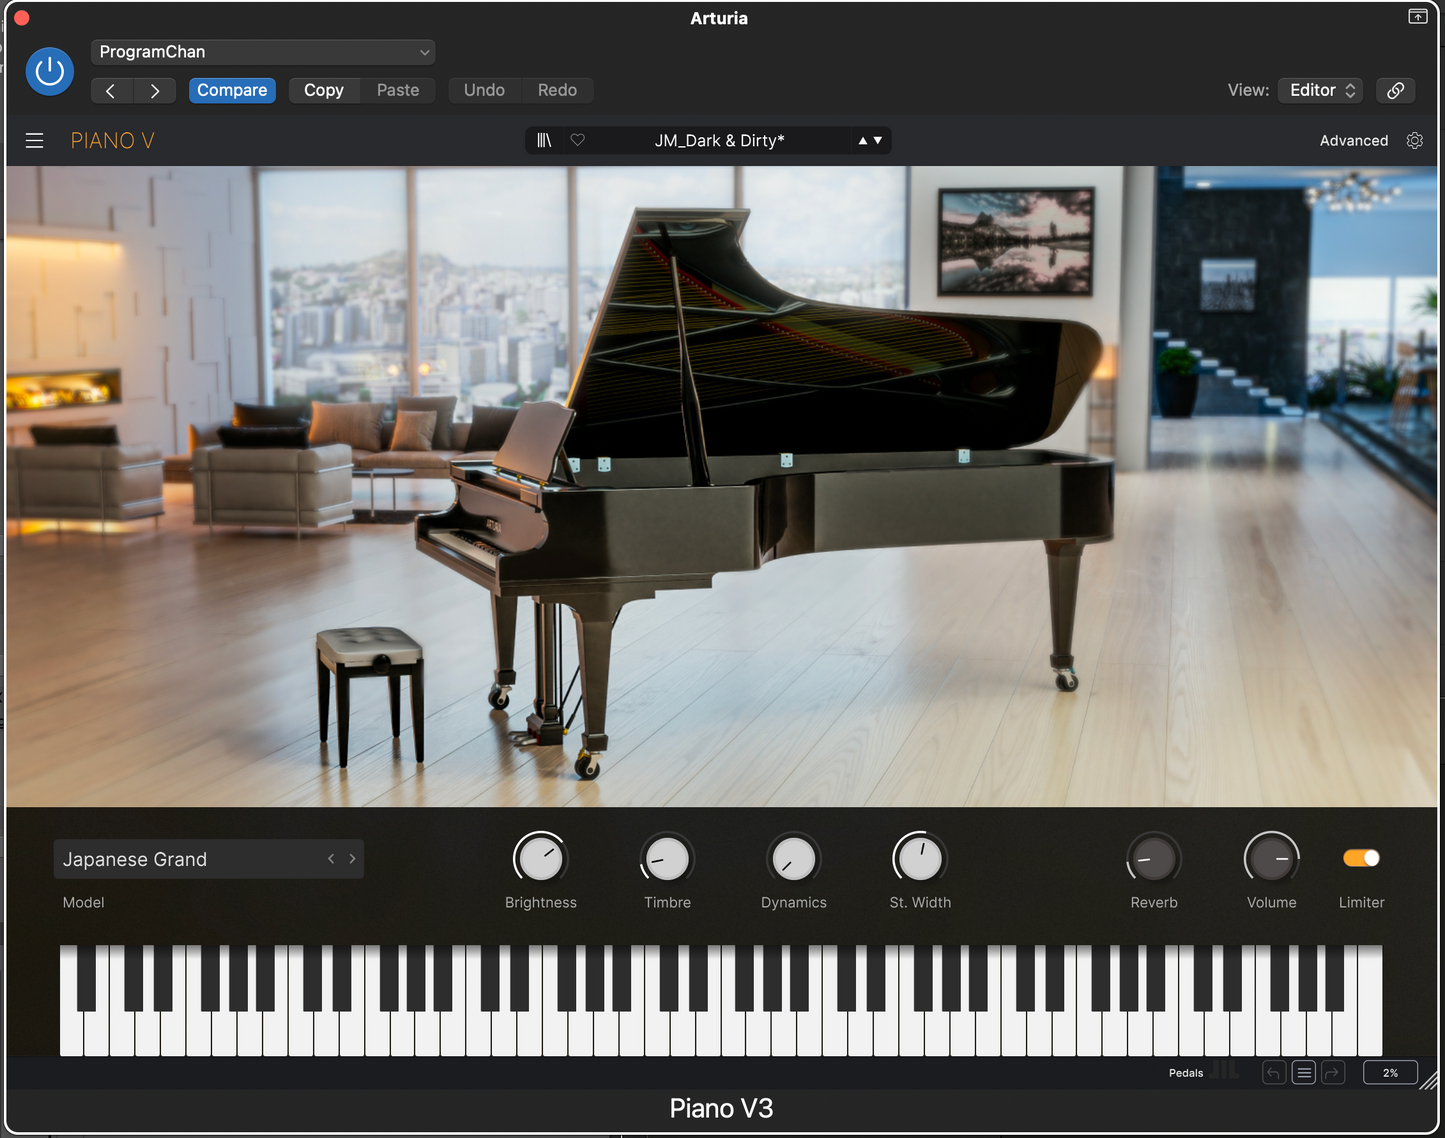Image resolution: width=1445 pixels, height=1138 pixels.
Task: Open the Advanced panel
Action: 1353,141
